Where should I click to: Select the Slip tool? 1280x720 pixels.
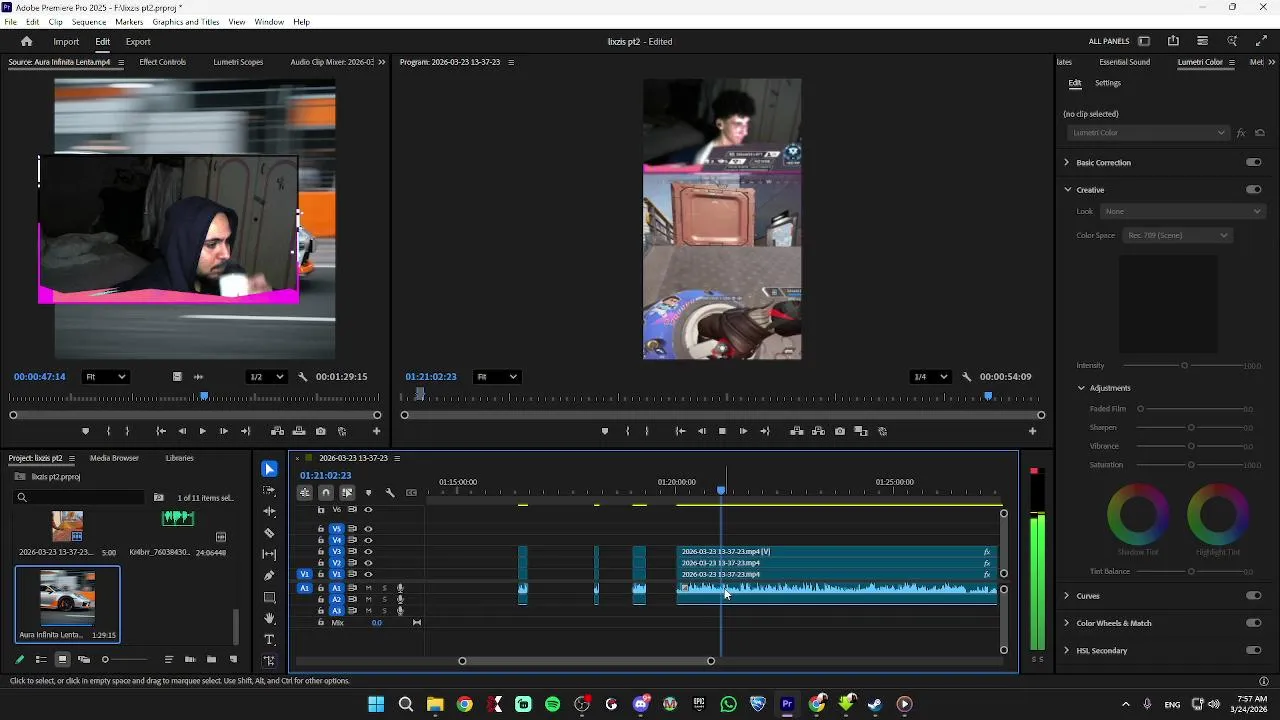tap(269, 554)
